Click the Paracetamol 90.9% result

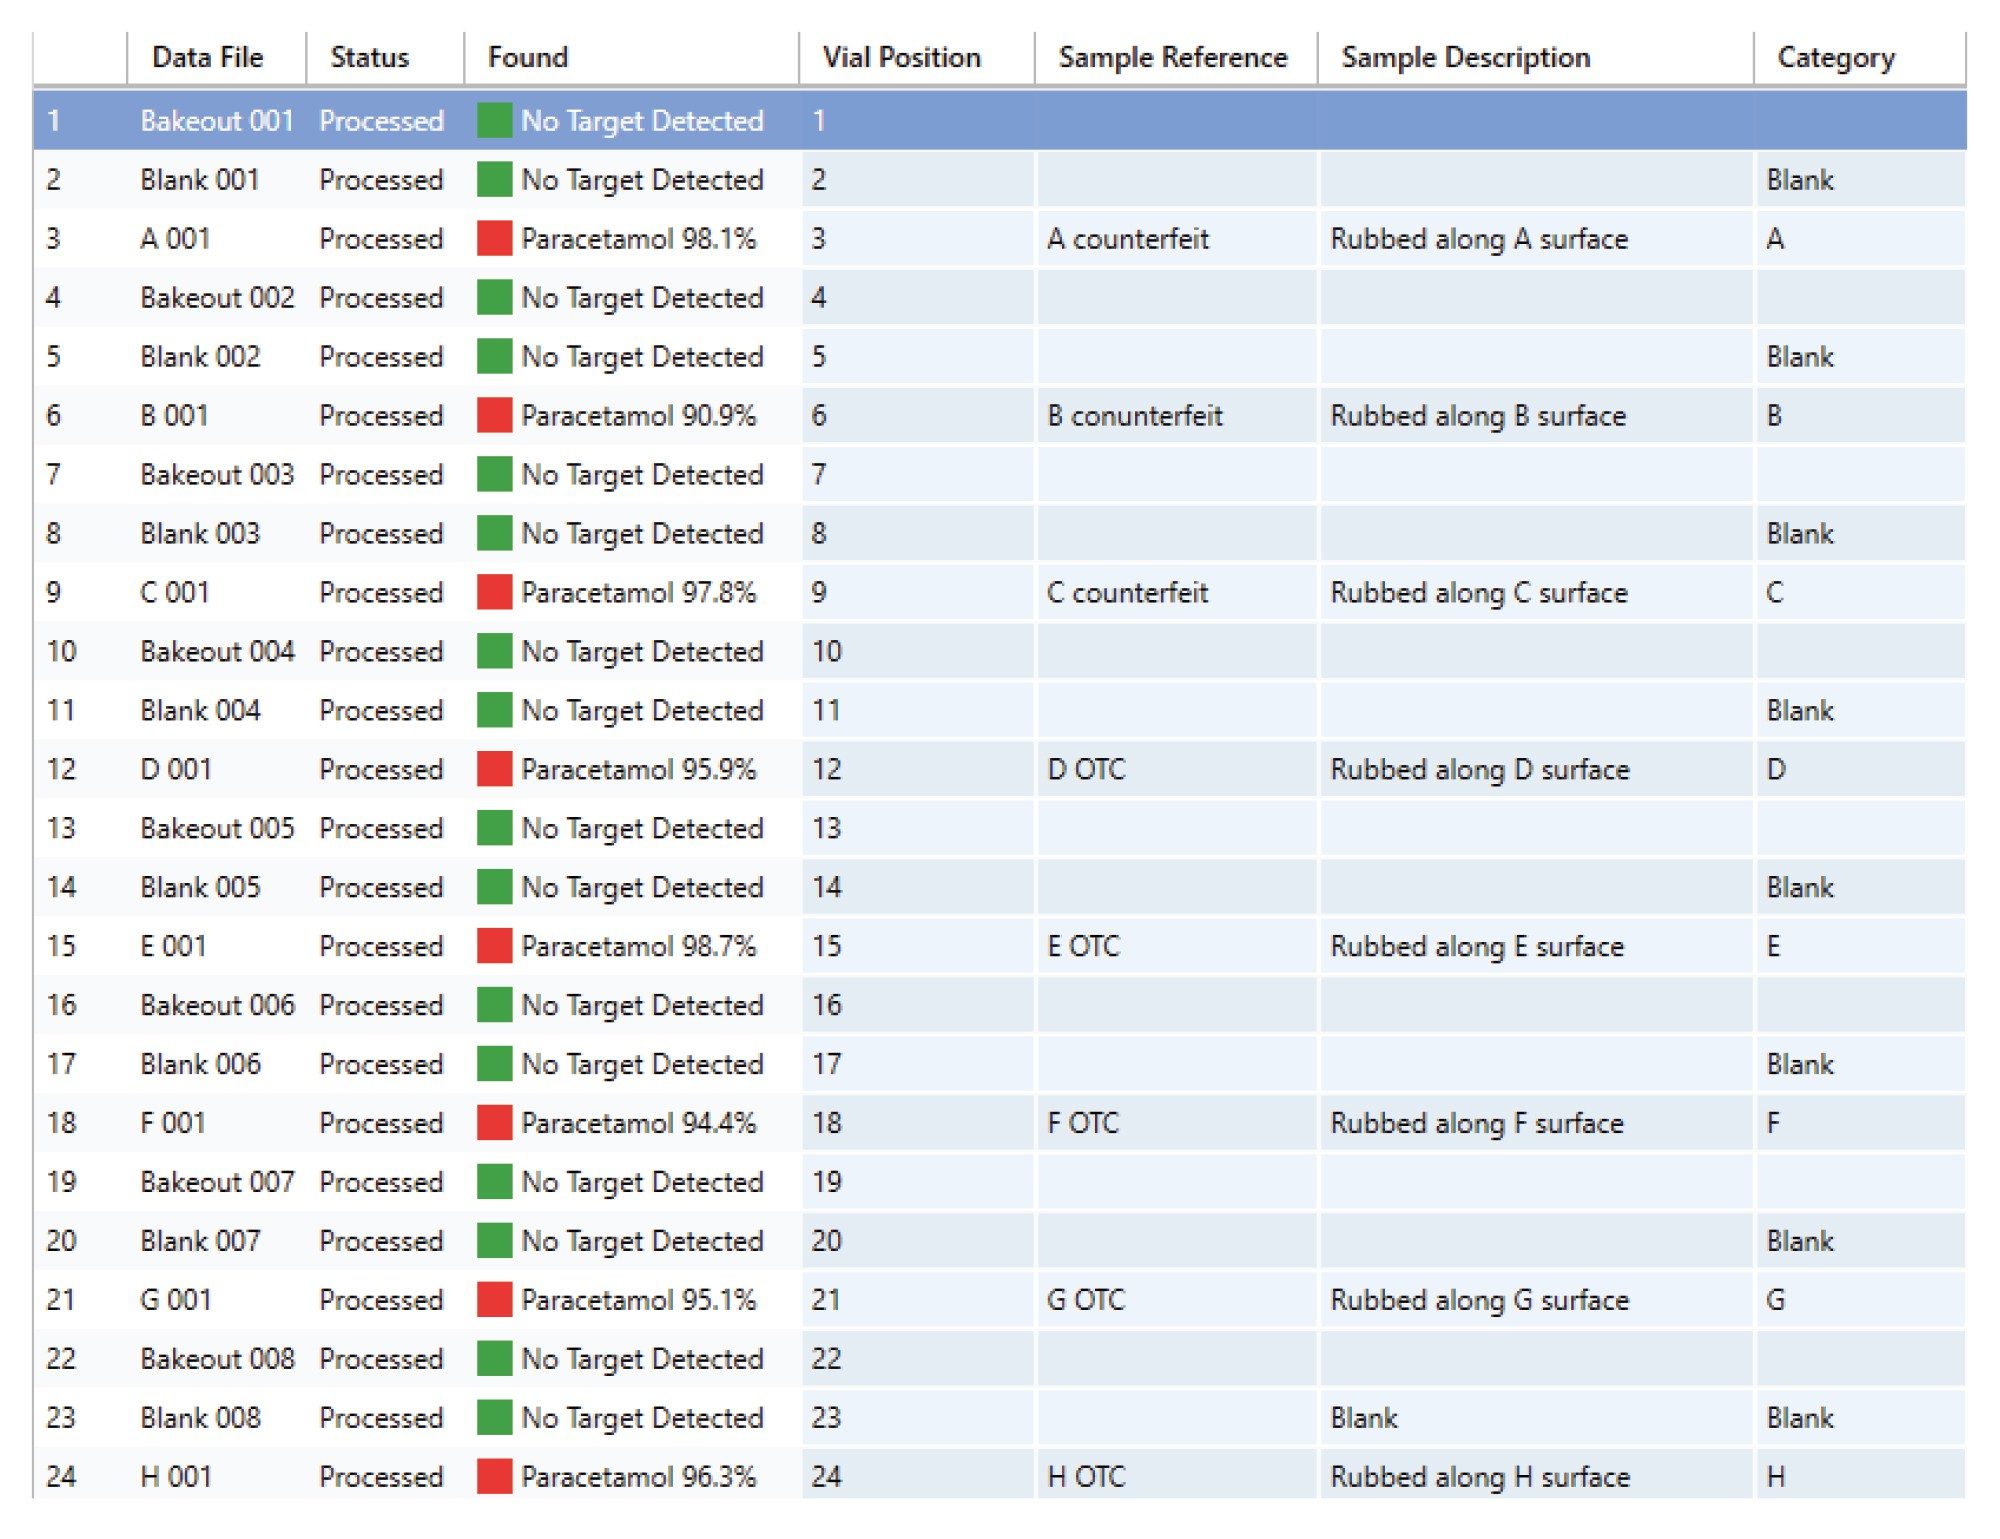(639, 416)
